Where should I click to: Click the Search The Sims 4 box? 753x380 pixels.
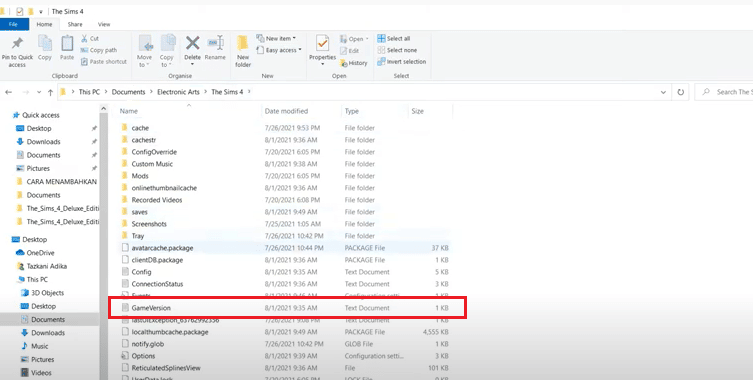pos(724,92)
